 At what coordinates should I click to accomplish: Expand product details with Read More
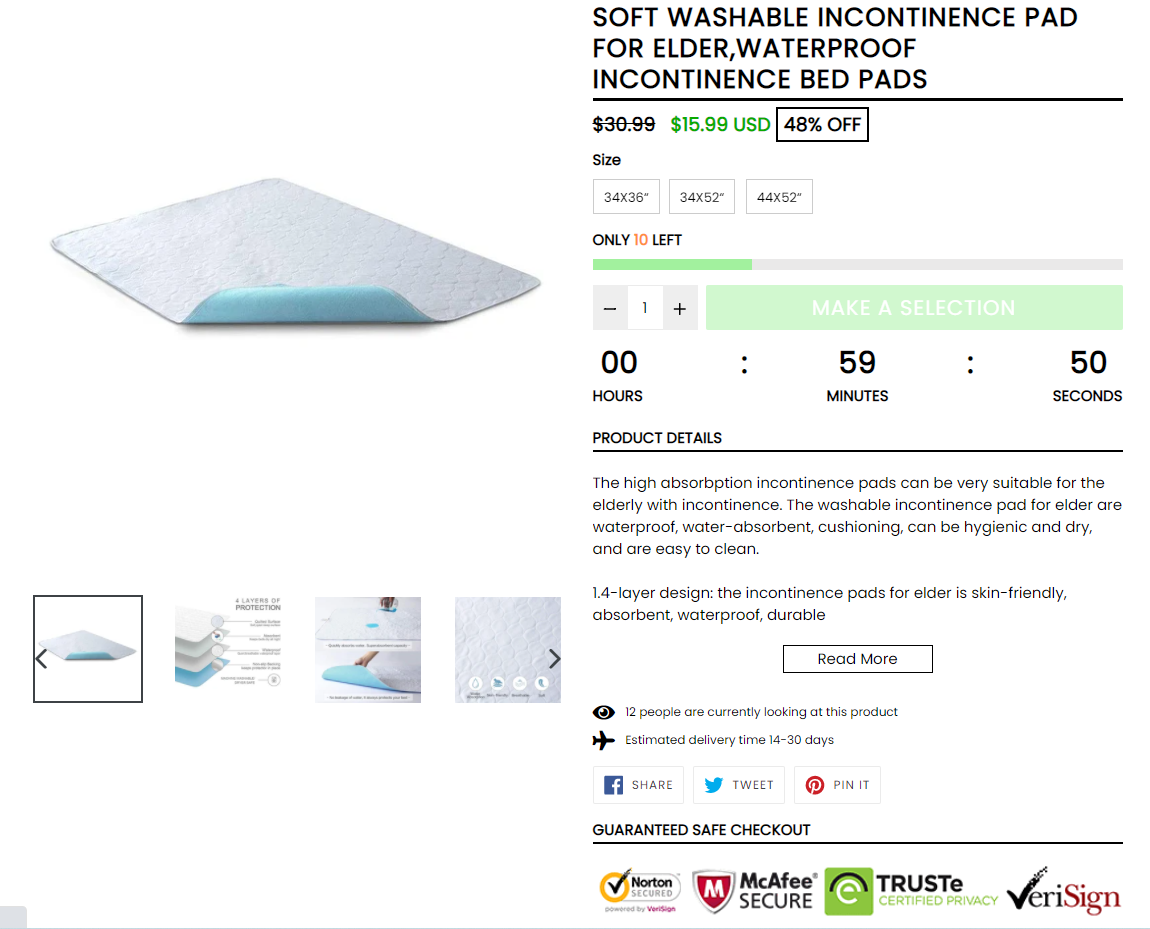click(857, 659)
